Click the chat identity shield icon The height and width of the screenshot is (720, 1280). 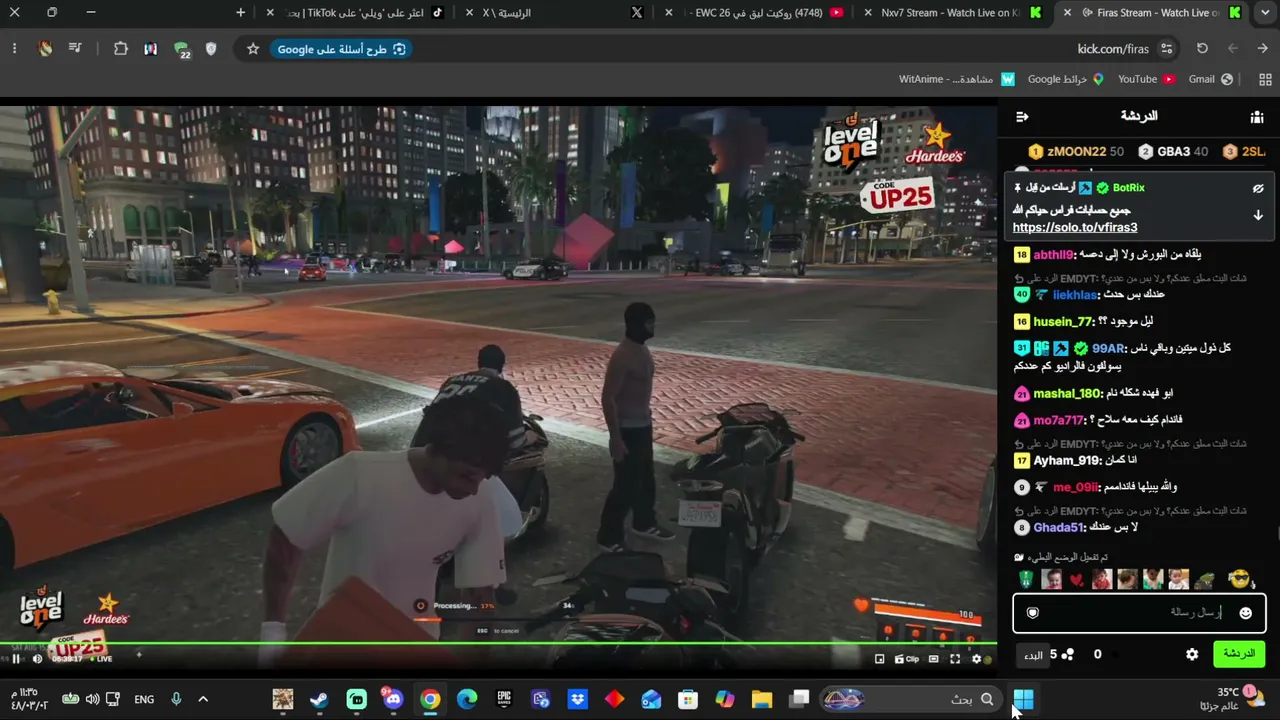[x=1033, y=613]
